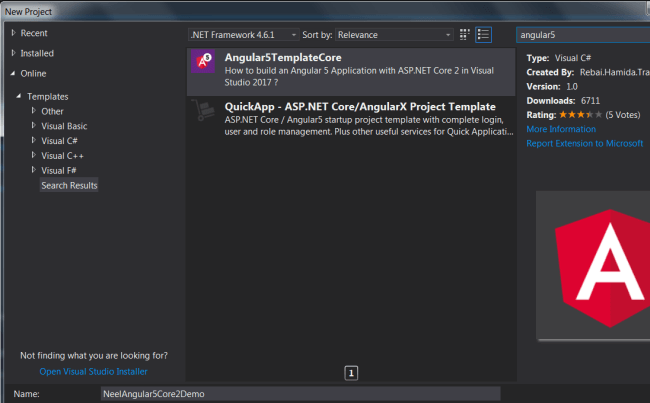Click the project Name input field
The image size is (650, 403).
[x=300, y=394]
